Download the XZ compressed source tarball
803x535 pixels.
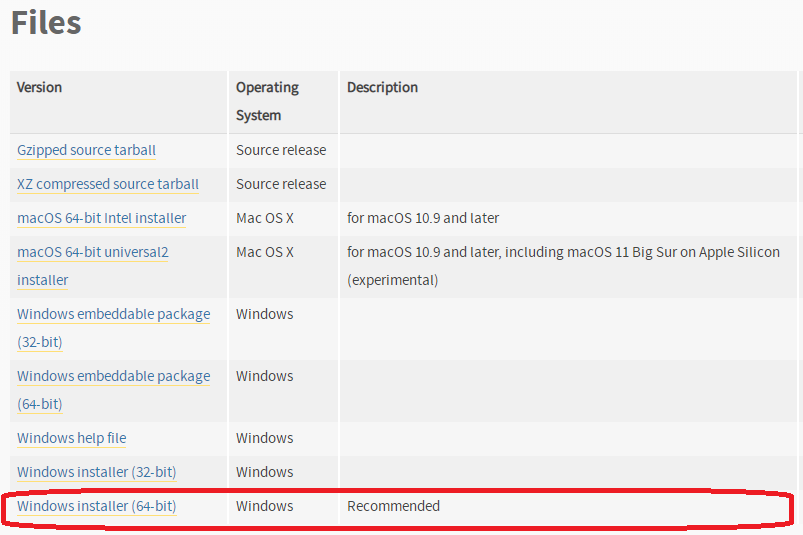pos(108,184)
